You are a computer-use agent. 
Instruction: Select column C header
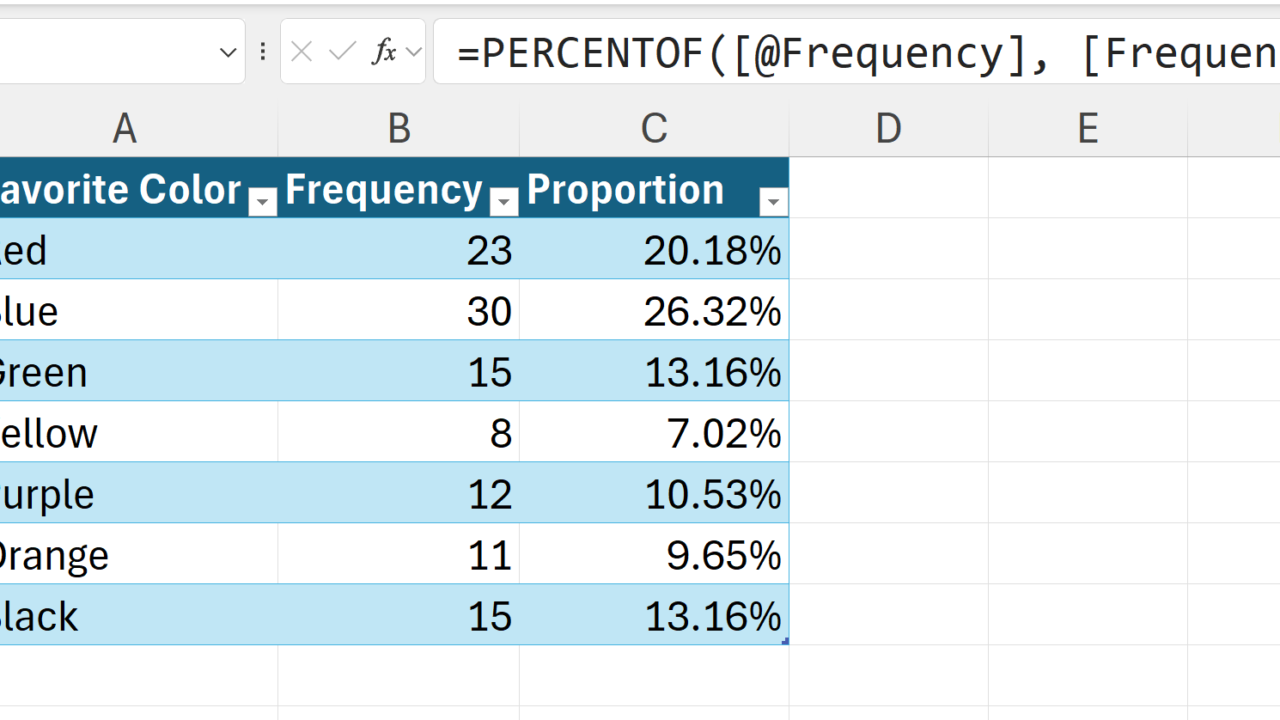tap(654, 128)
